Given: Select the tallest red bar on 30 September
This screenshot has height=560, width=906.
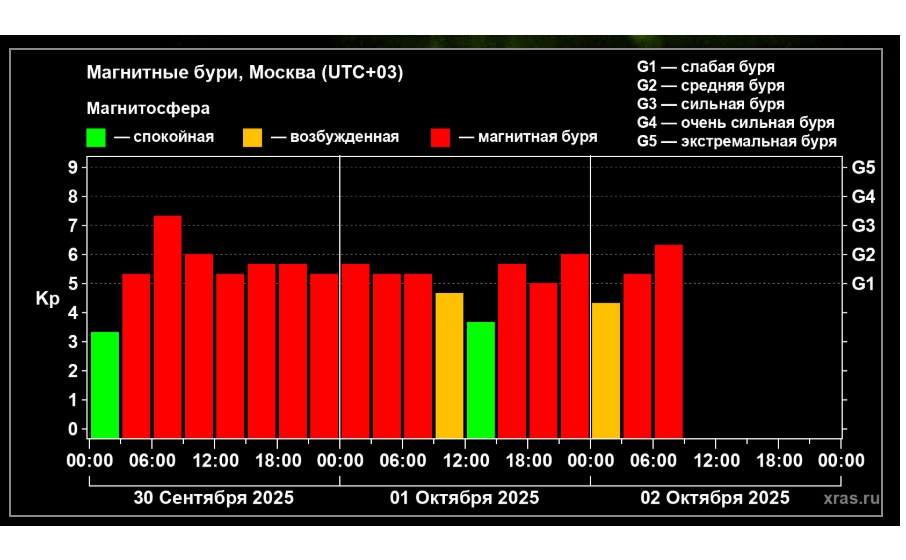Looking at the screenshot, I should [167, 326].
